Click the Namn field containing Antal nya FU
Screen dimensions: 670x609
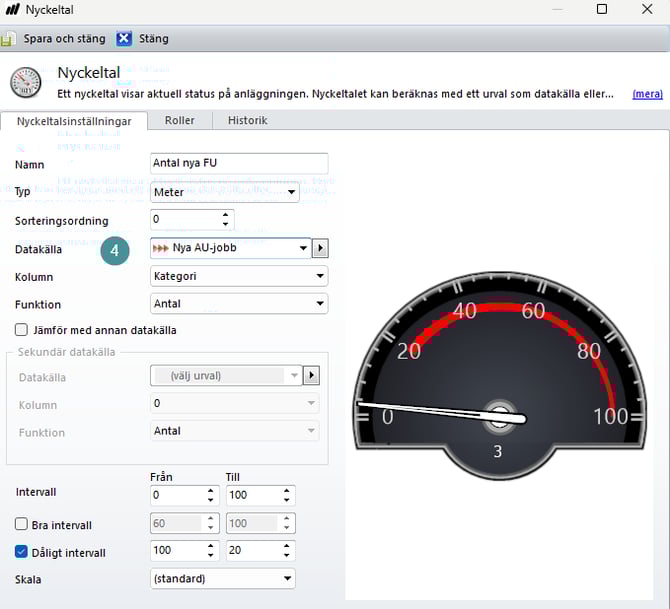click(238, 164)
